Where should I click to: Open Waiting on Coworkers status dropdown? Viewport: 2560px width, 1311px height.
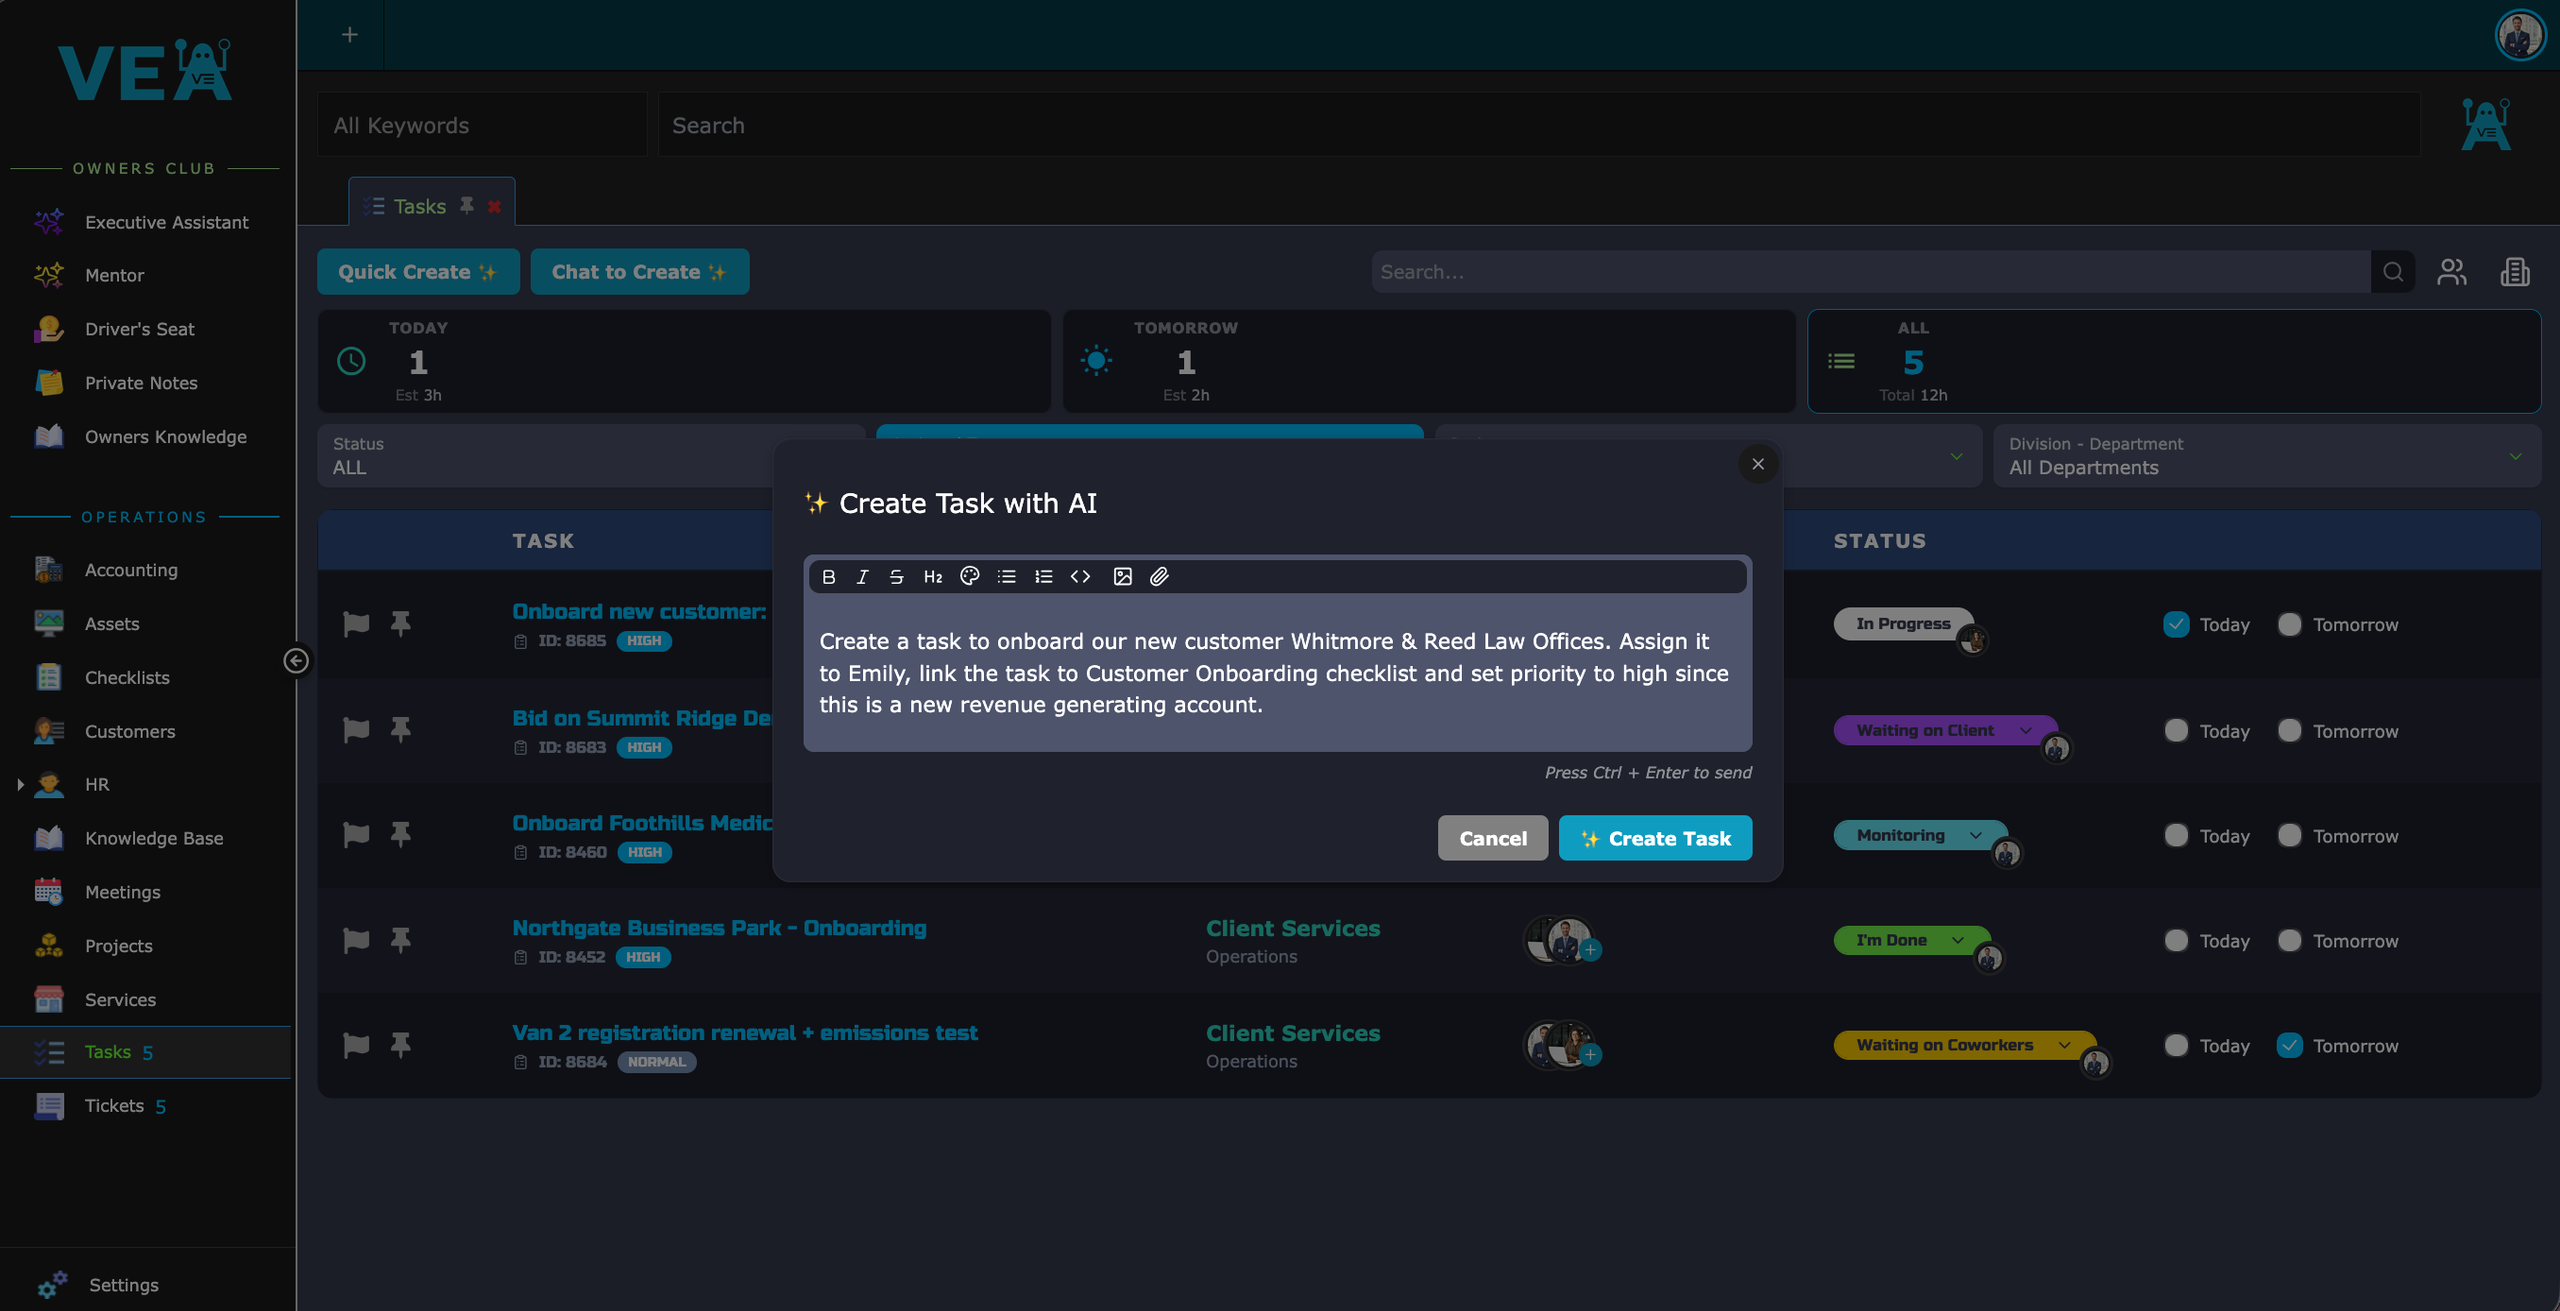point(1964,1045)
